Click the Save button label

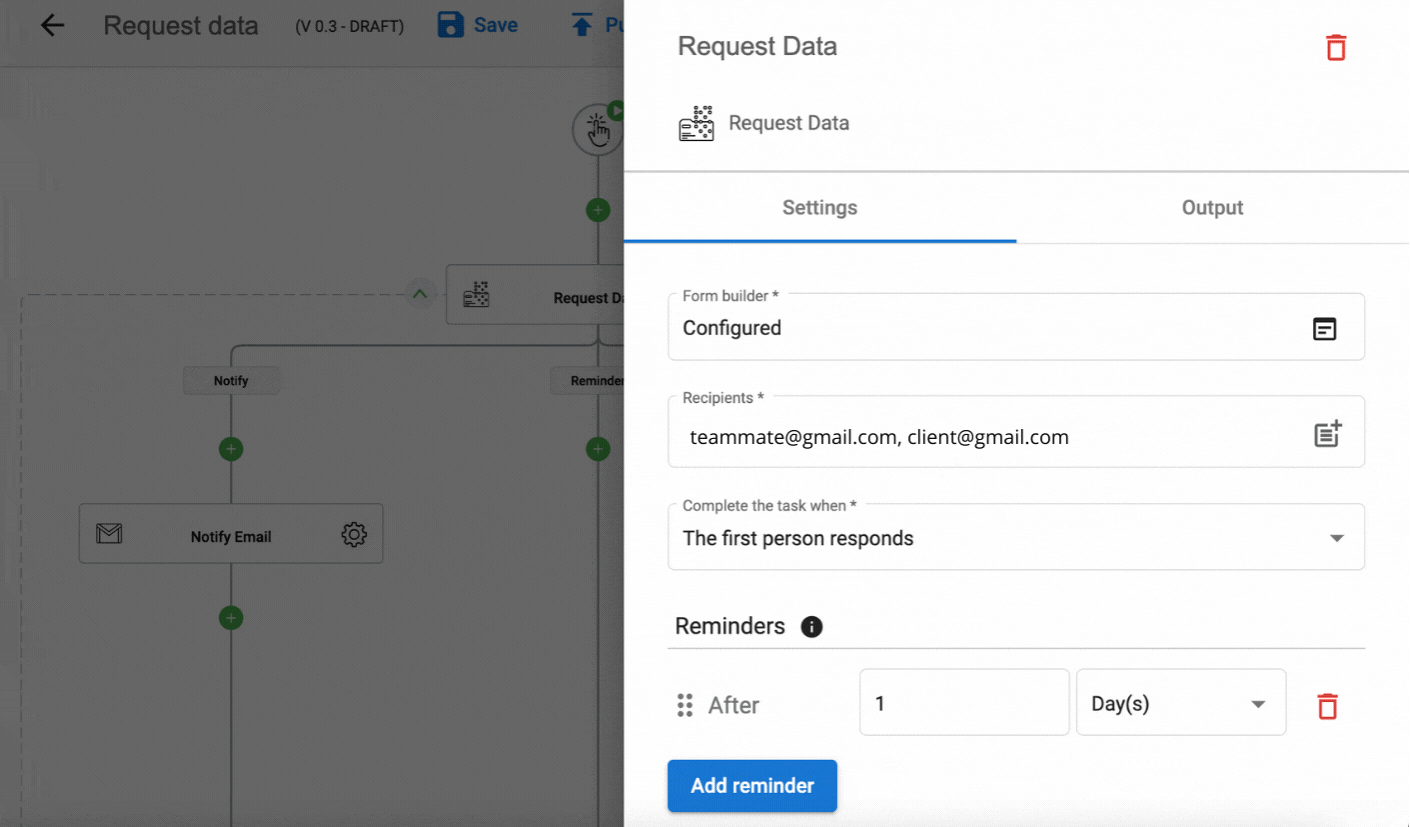click(496, 25)
